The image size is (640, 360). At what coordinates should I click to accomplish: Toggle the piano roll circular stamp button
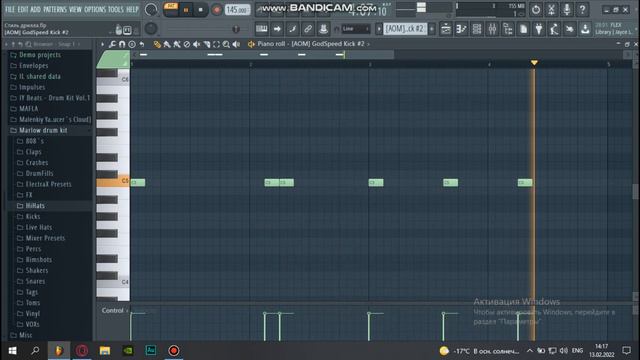coord(132,44)
